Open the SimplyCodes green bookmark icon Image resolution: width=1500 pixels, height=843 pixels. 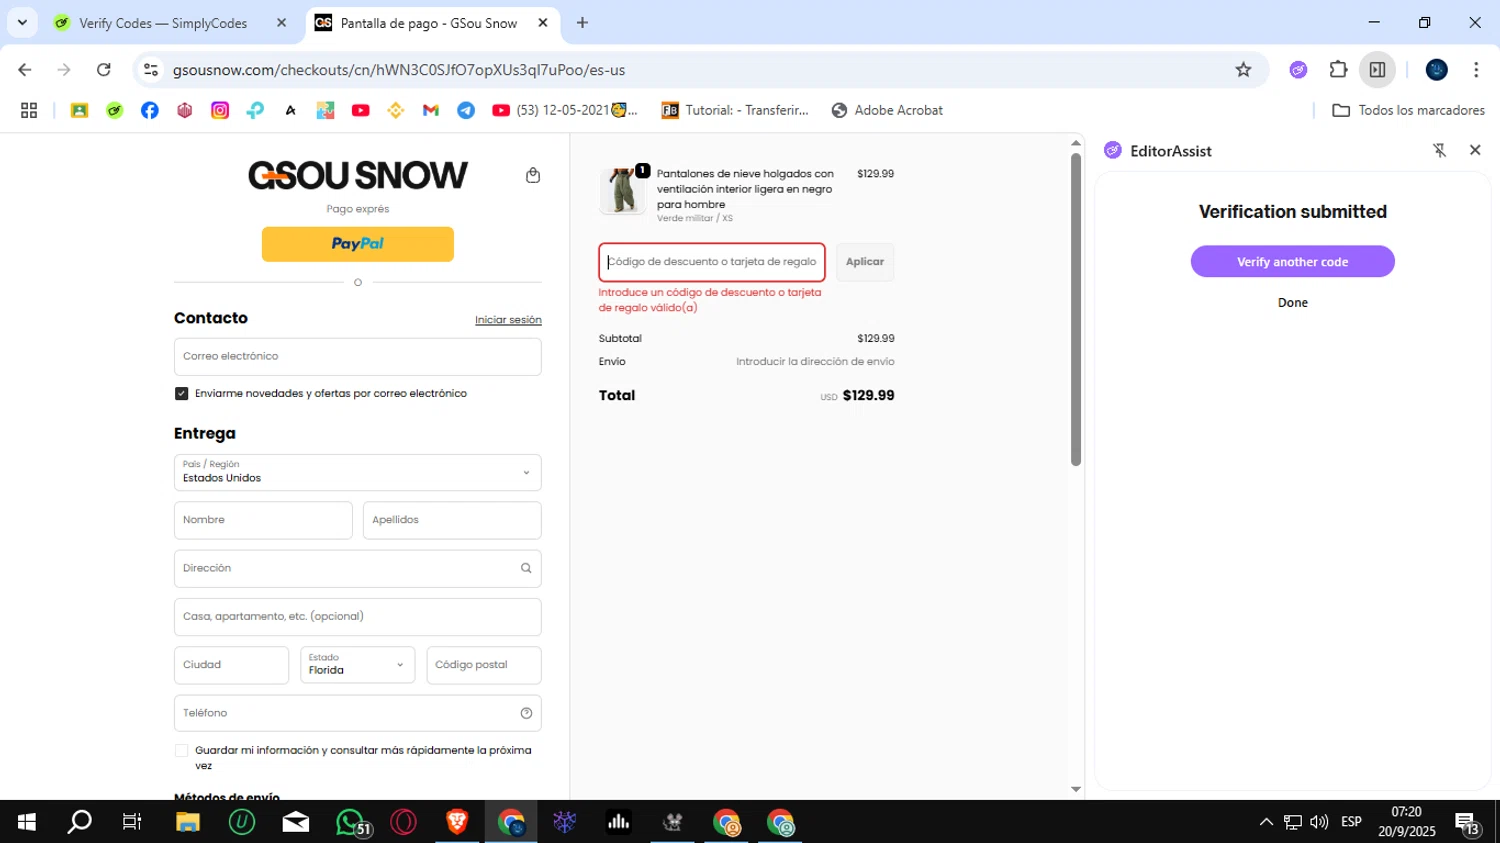(x=115, y=110)
